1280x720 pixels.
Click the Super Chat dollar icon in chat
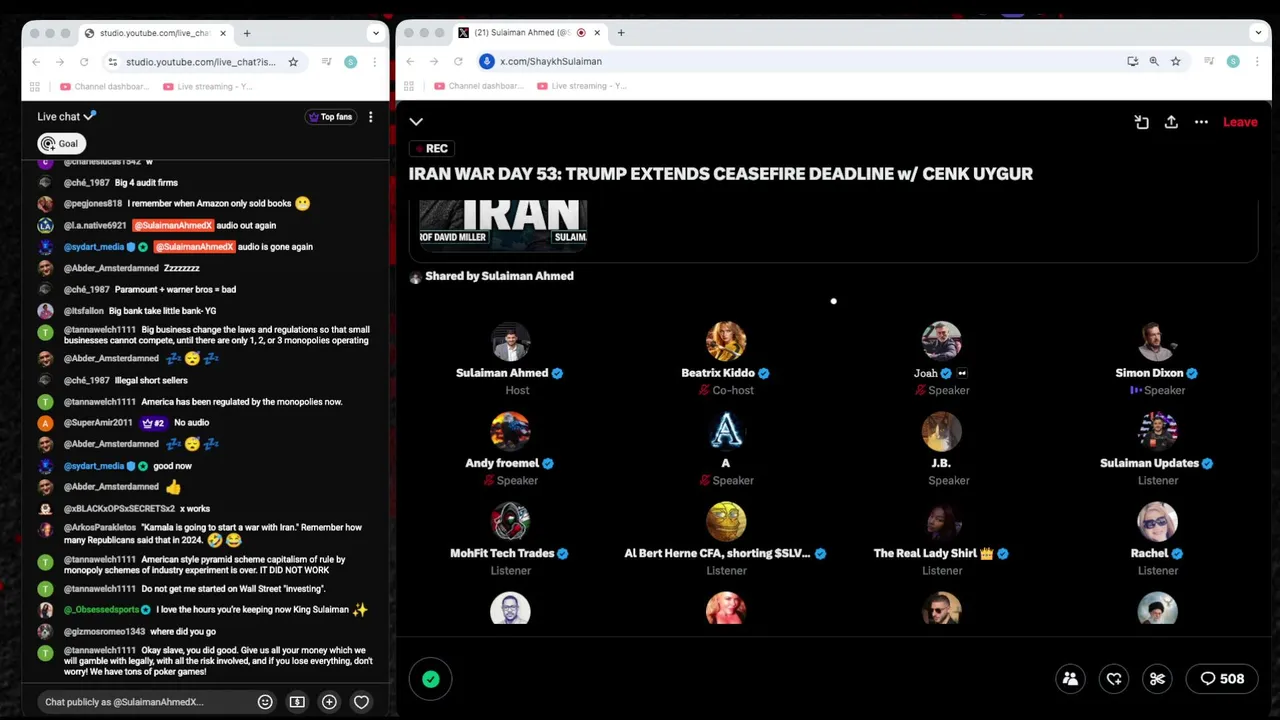(x=297, y=702)
